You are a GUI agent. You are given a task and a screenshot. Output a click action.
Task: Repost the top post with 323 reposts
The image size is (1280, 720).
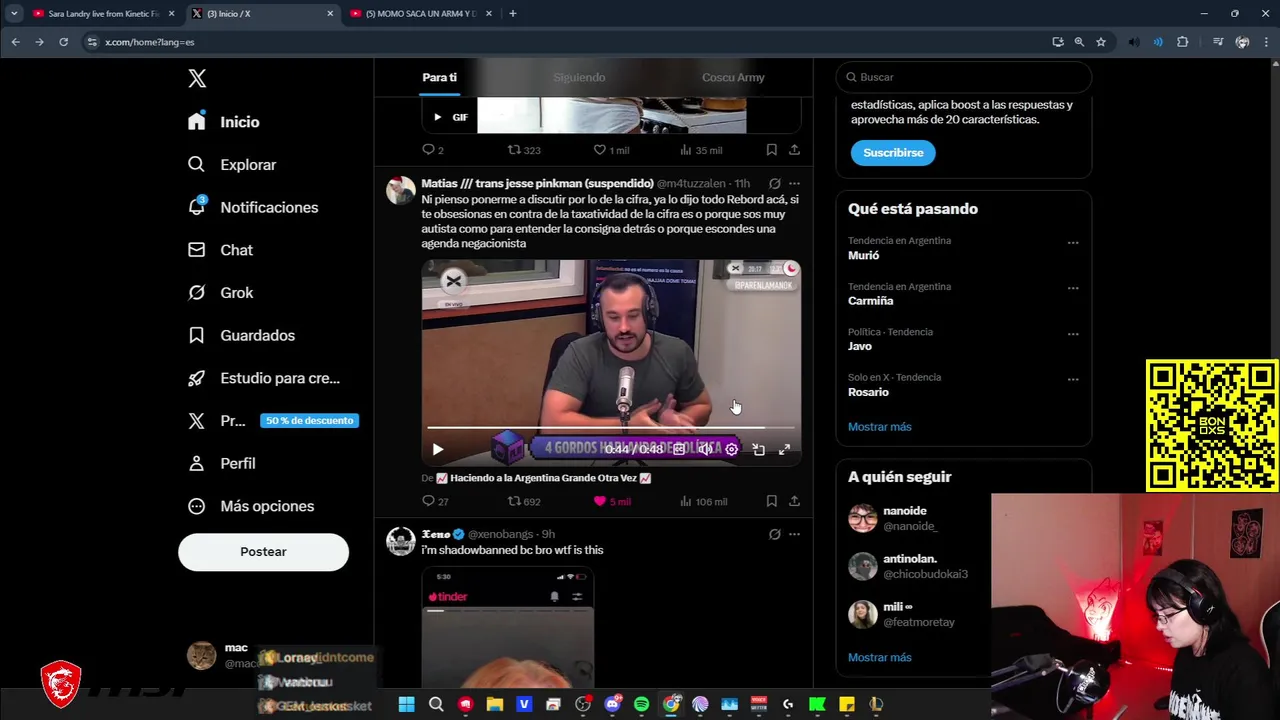(x=524, y=150)
